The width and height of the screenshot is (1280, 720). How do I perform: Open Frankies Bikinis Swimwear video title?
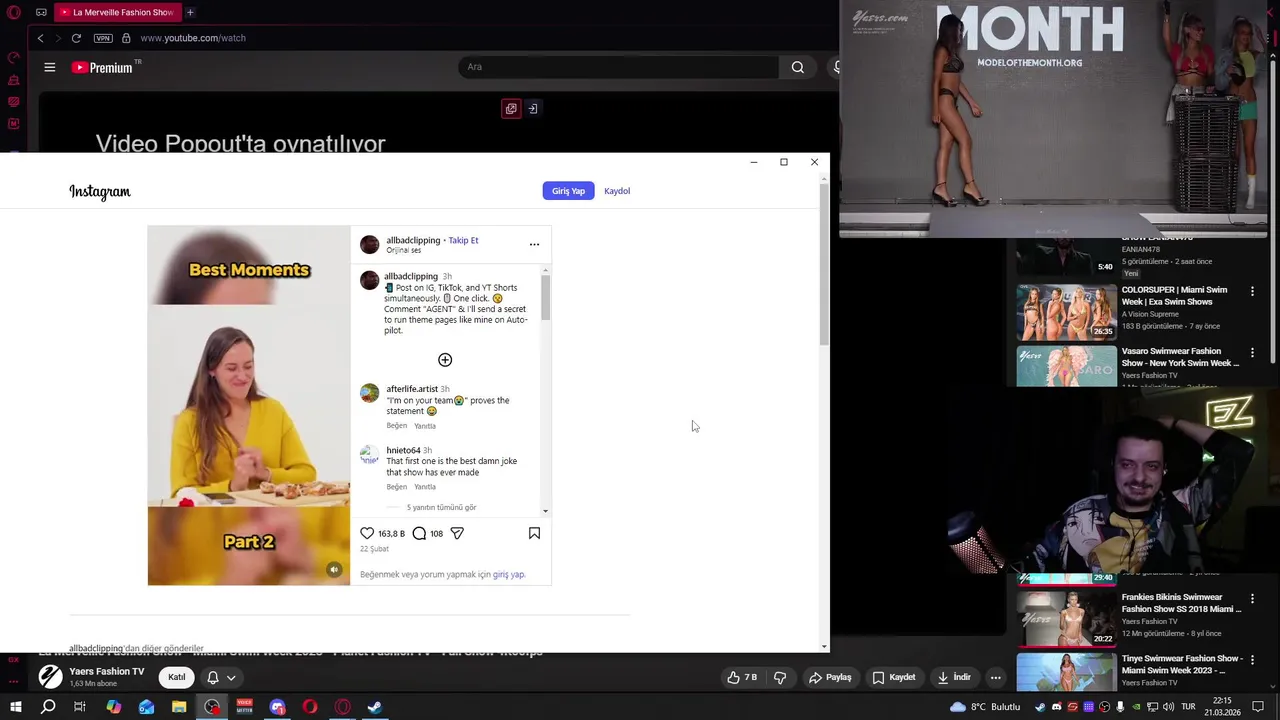pos(1181,603)
